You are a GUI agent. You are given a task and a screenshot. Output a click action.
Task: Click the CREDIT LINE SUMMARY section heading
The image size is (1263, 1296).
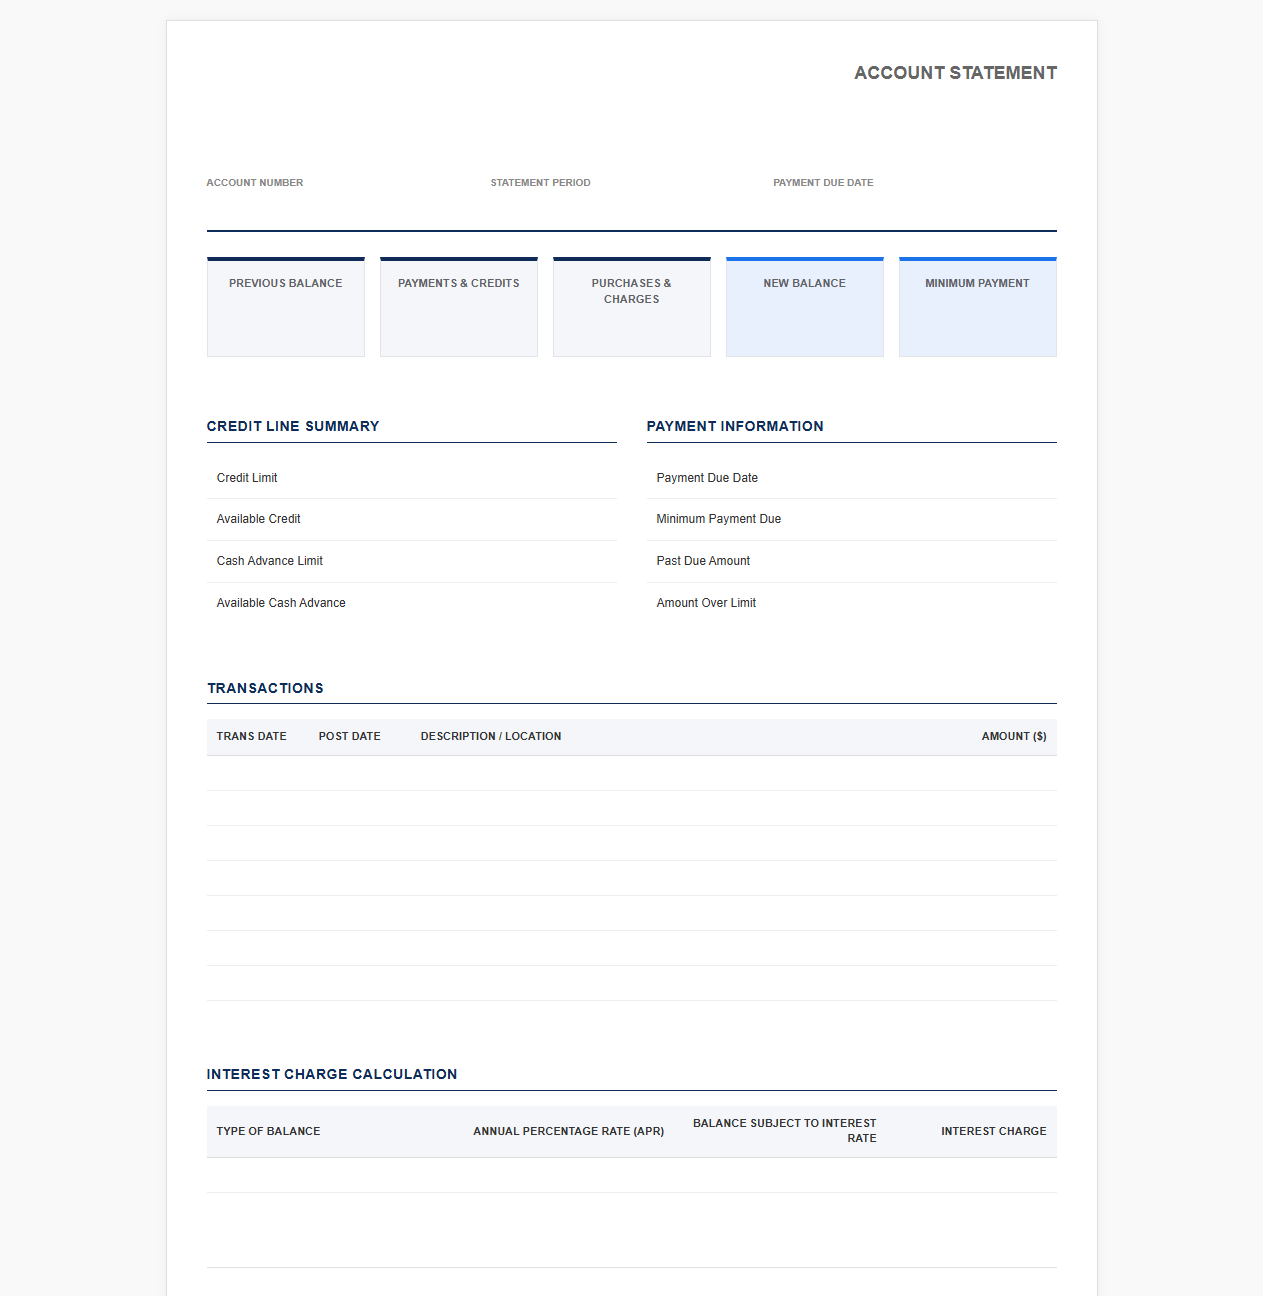click(293, 426)
